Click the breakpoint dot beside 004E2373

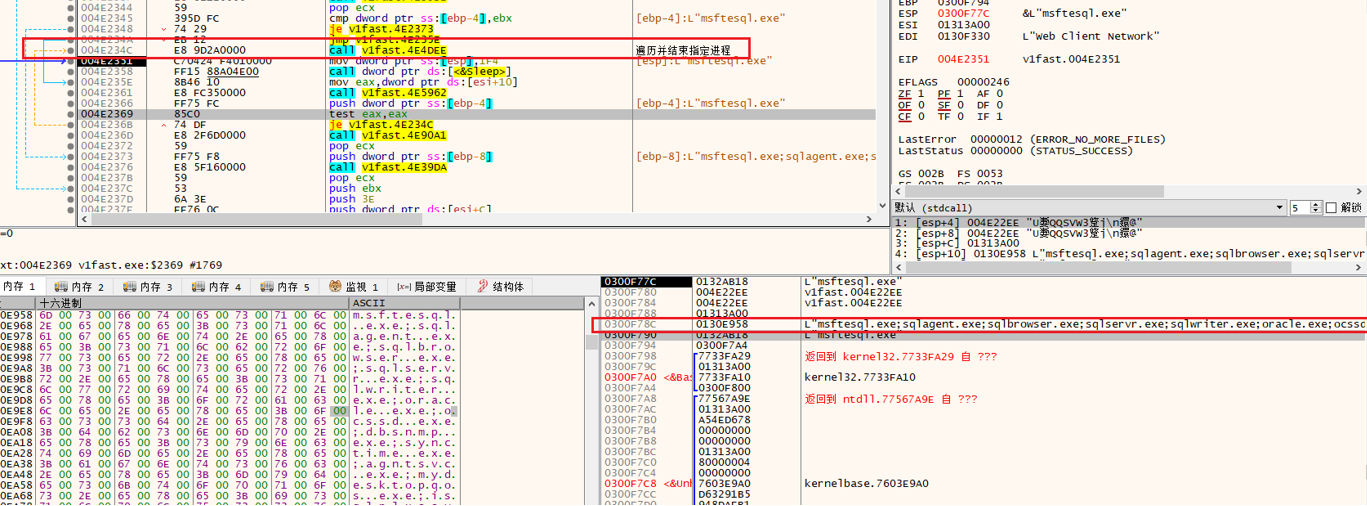point(70,157)
